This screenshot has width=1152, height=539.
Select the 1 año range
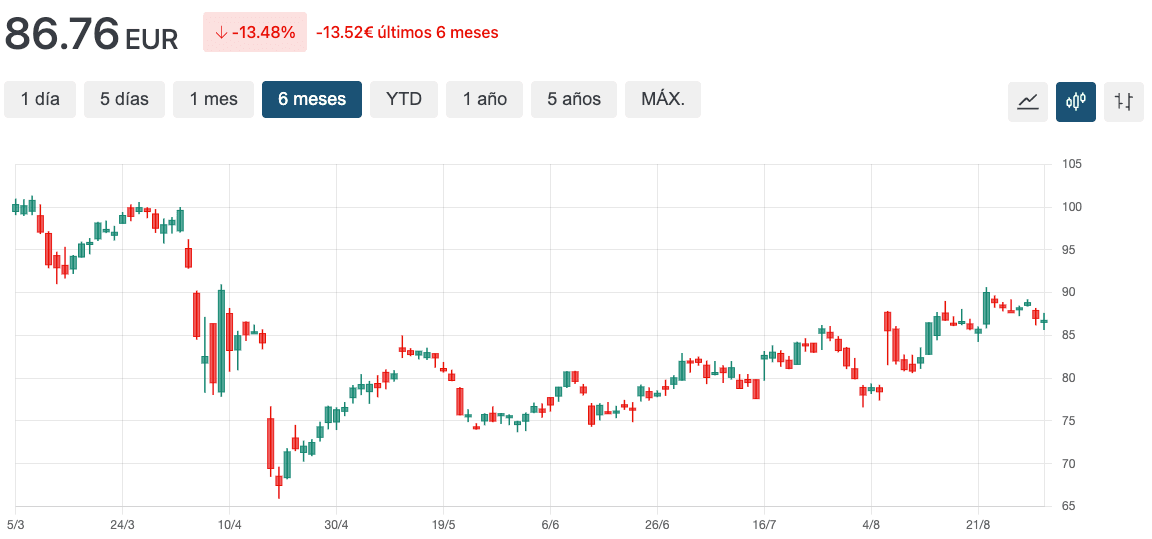tap(484, 99)
